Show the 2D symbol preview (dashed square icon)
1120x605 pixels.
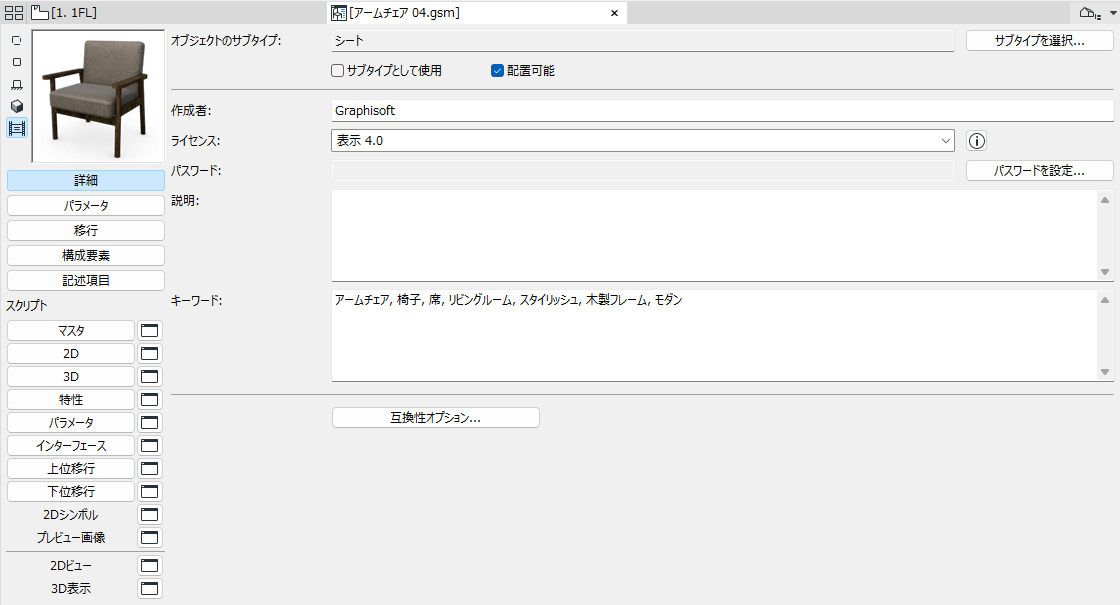click(16, 41)
